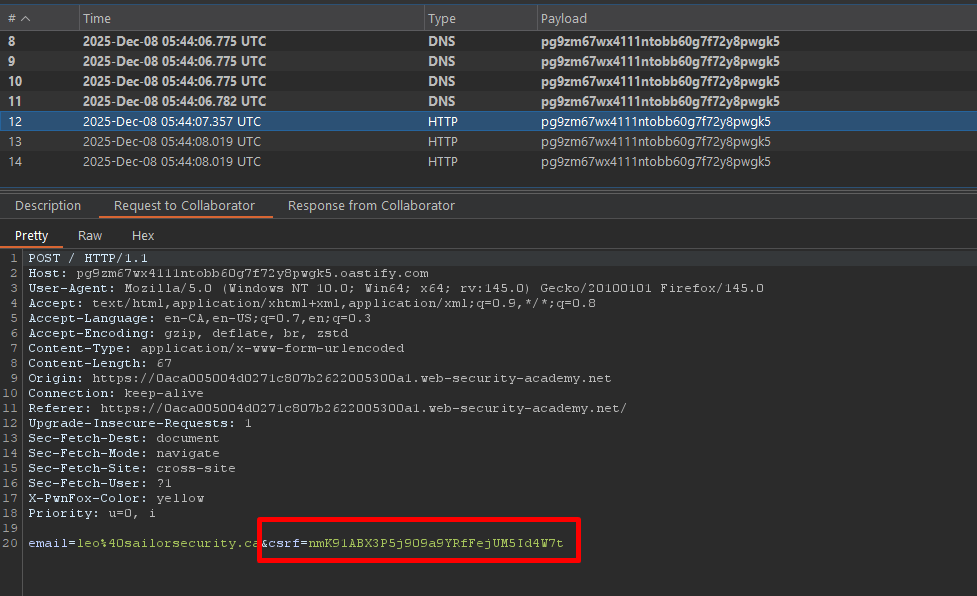Show the Raw request view
Screen dimensions: 977x596
[90, 236]
